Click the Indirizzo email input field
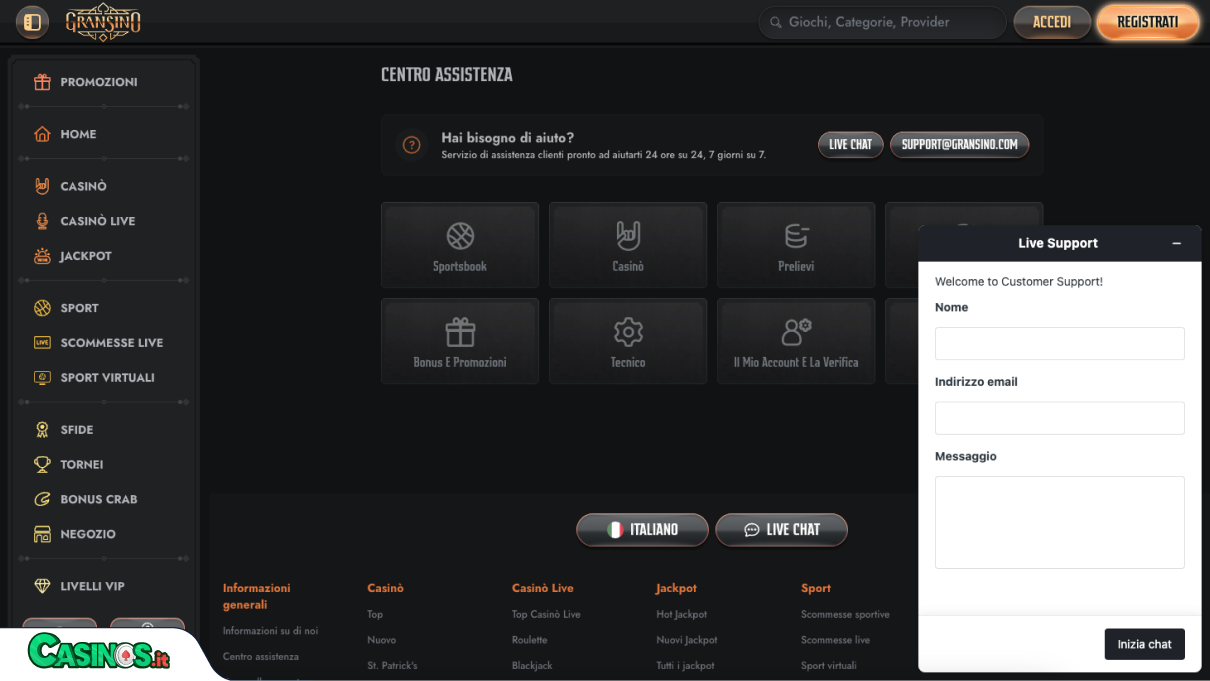The height and width of the screenshot is (681, 1210). coord(1059,418)
